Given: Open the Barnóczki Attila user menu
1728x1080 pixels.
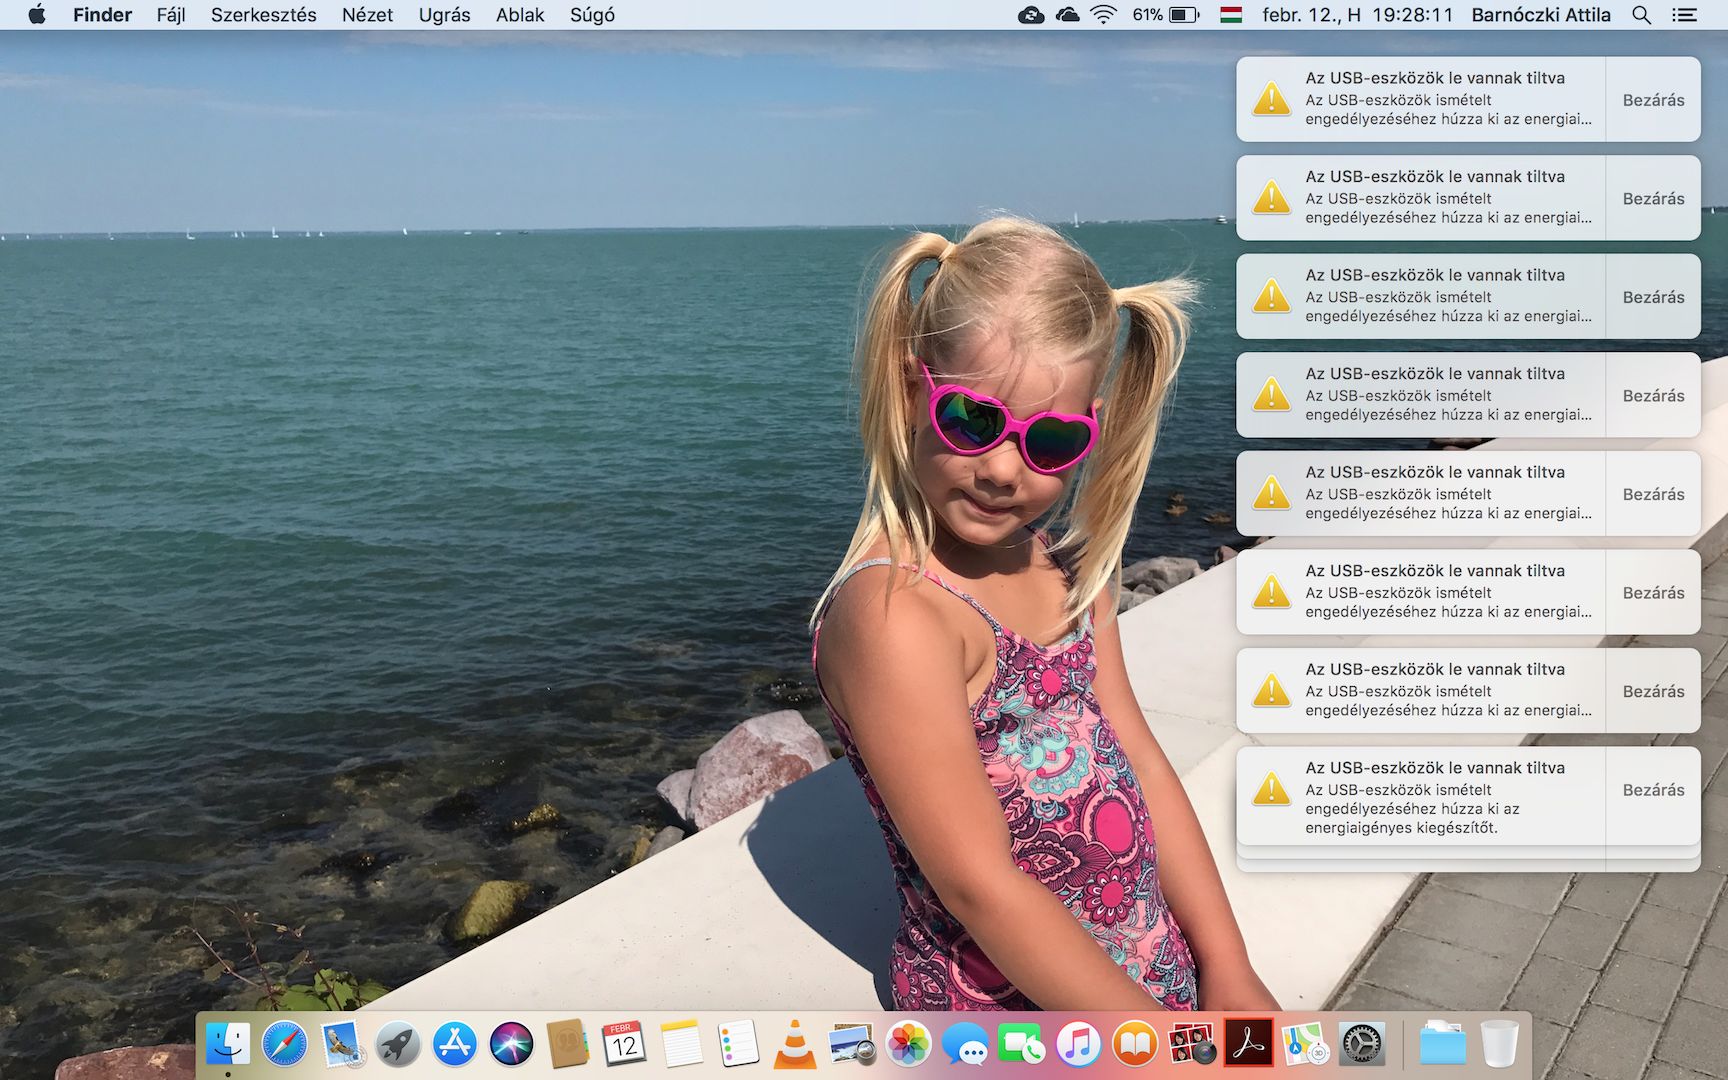Looking at the screenshot, I should [1541, 15].
